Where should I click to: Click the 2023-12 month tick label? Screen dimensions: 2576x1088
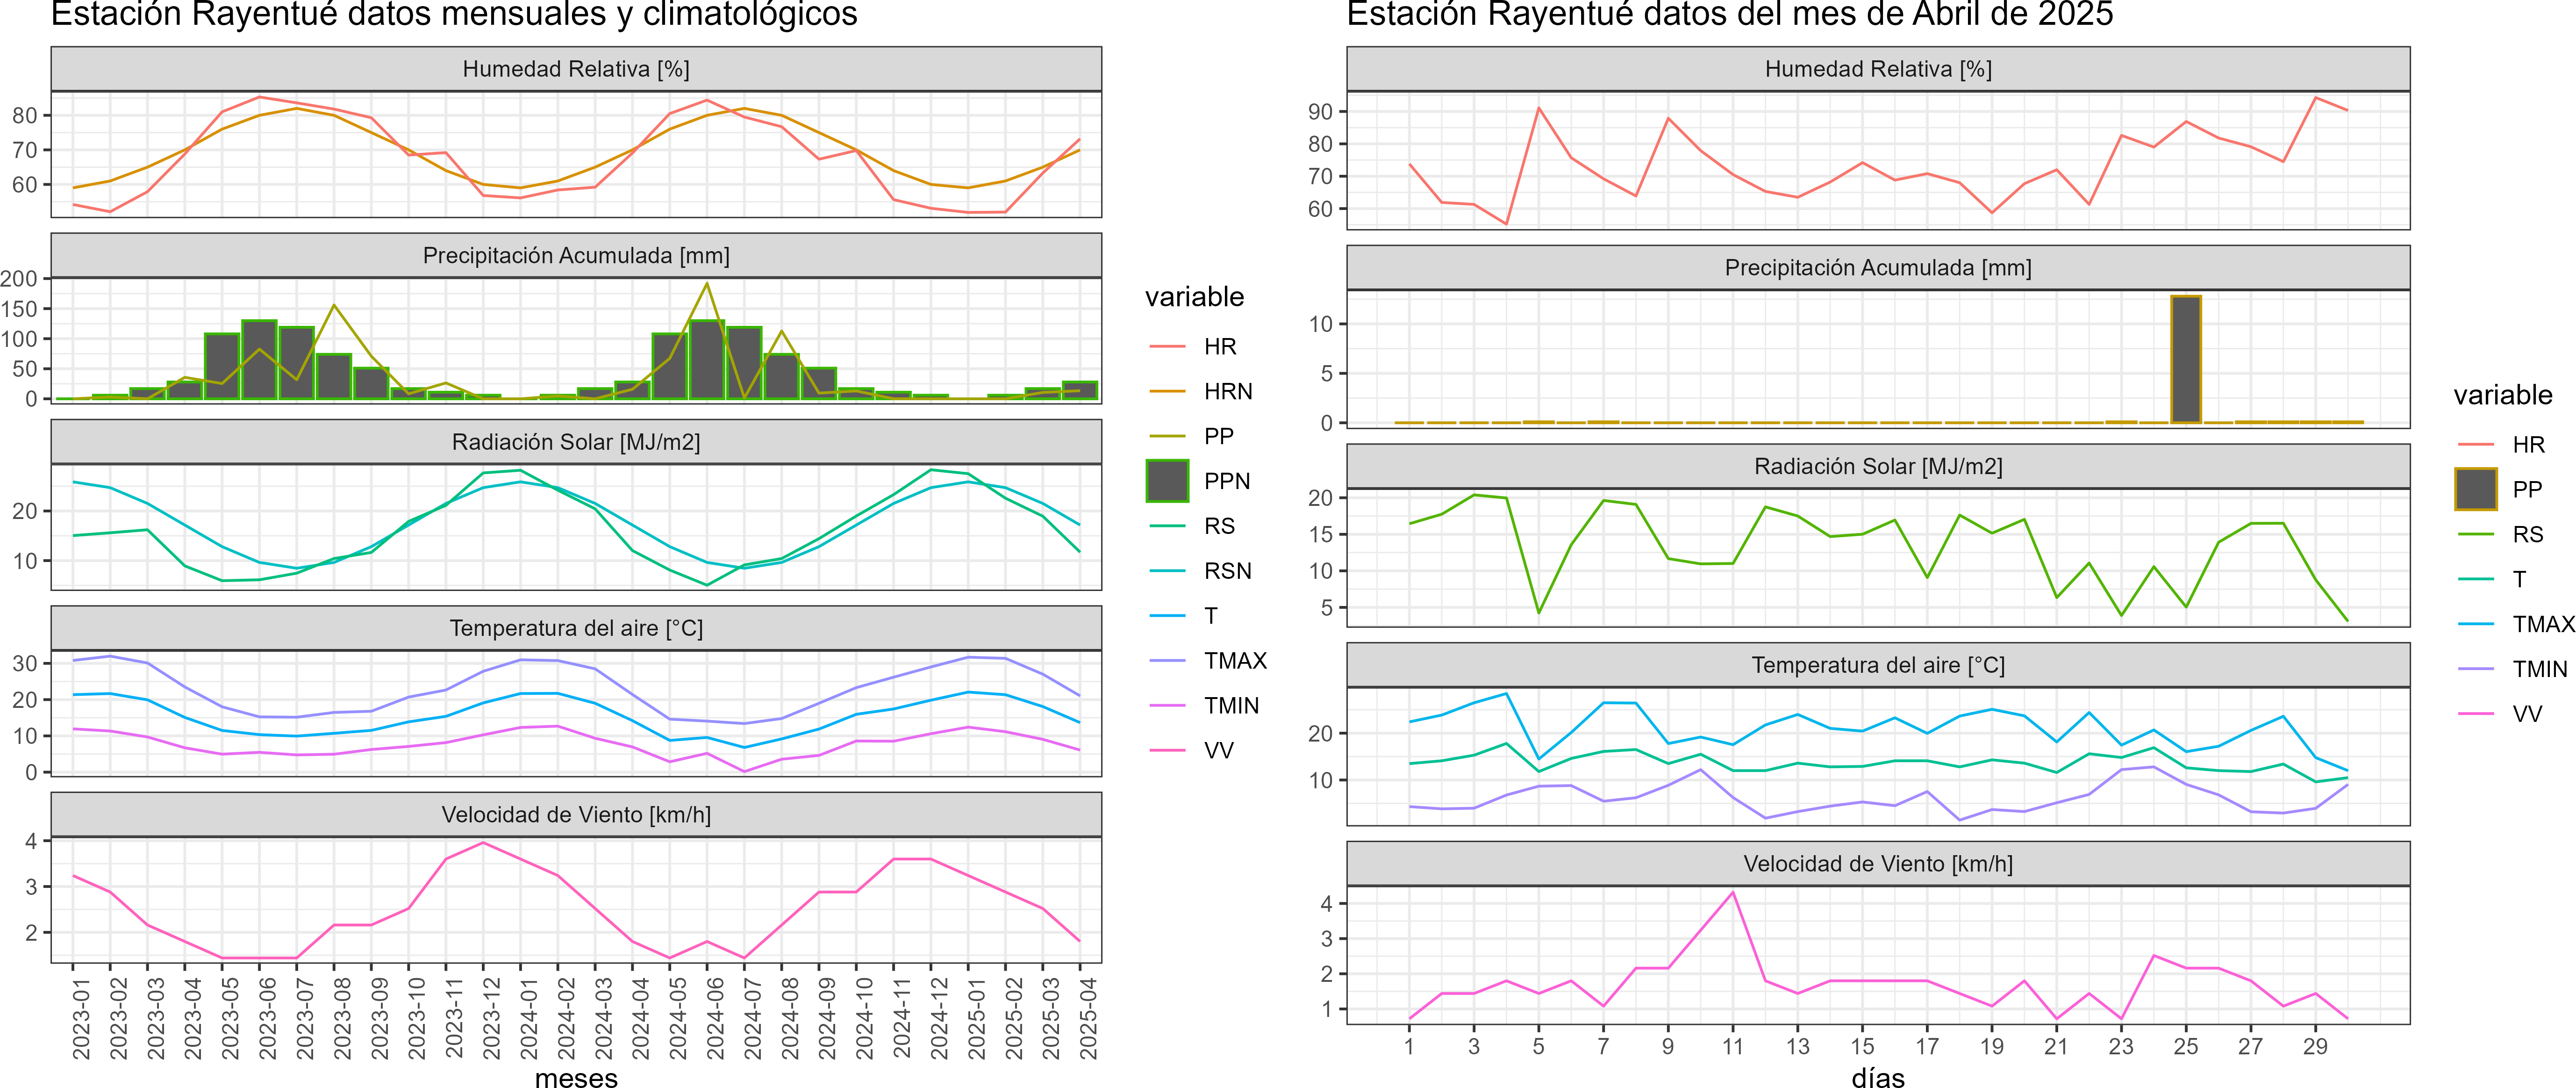click(492, 1018)
